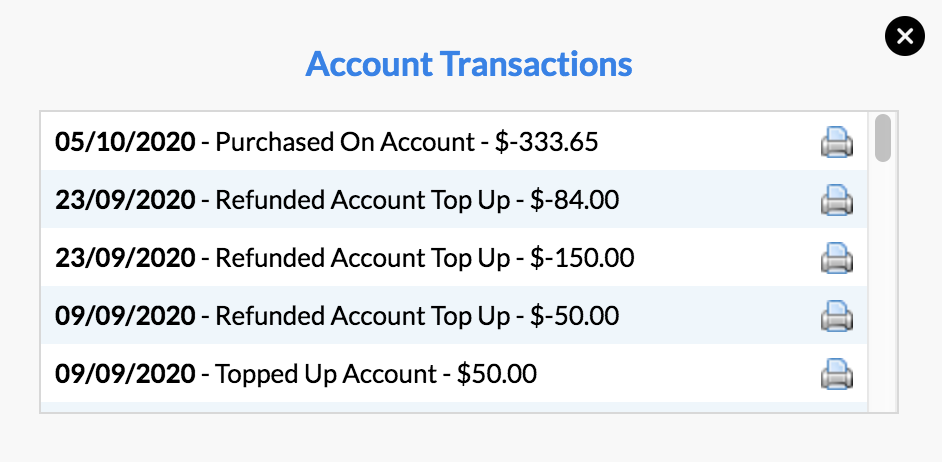Viewport: 942px width, 462px height.
Task: Select the Purchased On Account label
Action: click(345, 142)
